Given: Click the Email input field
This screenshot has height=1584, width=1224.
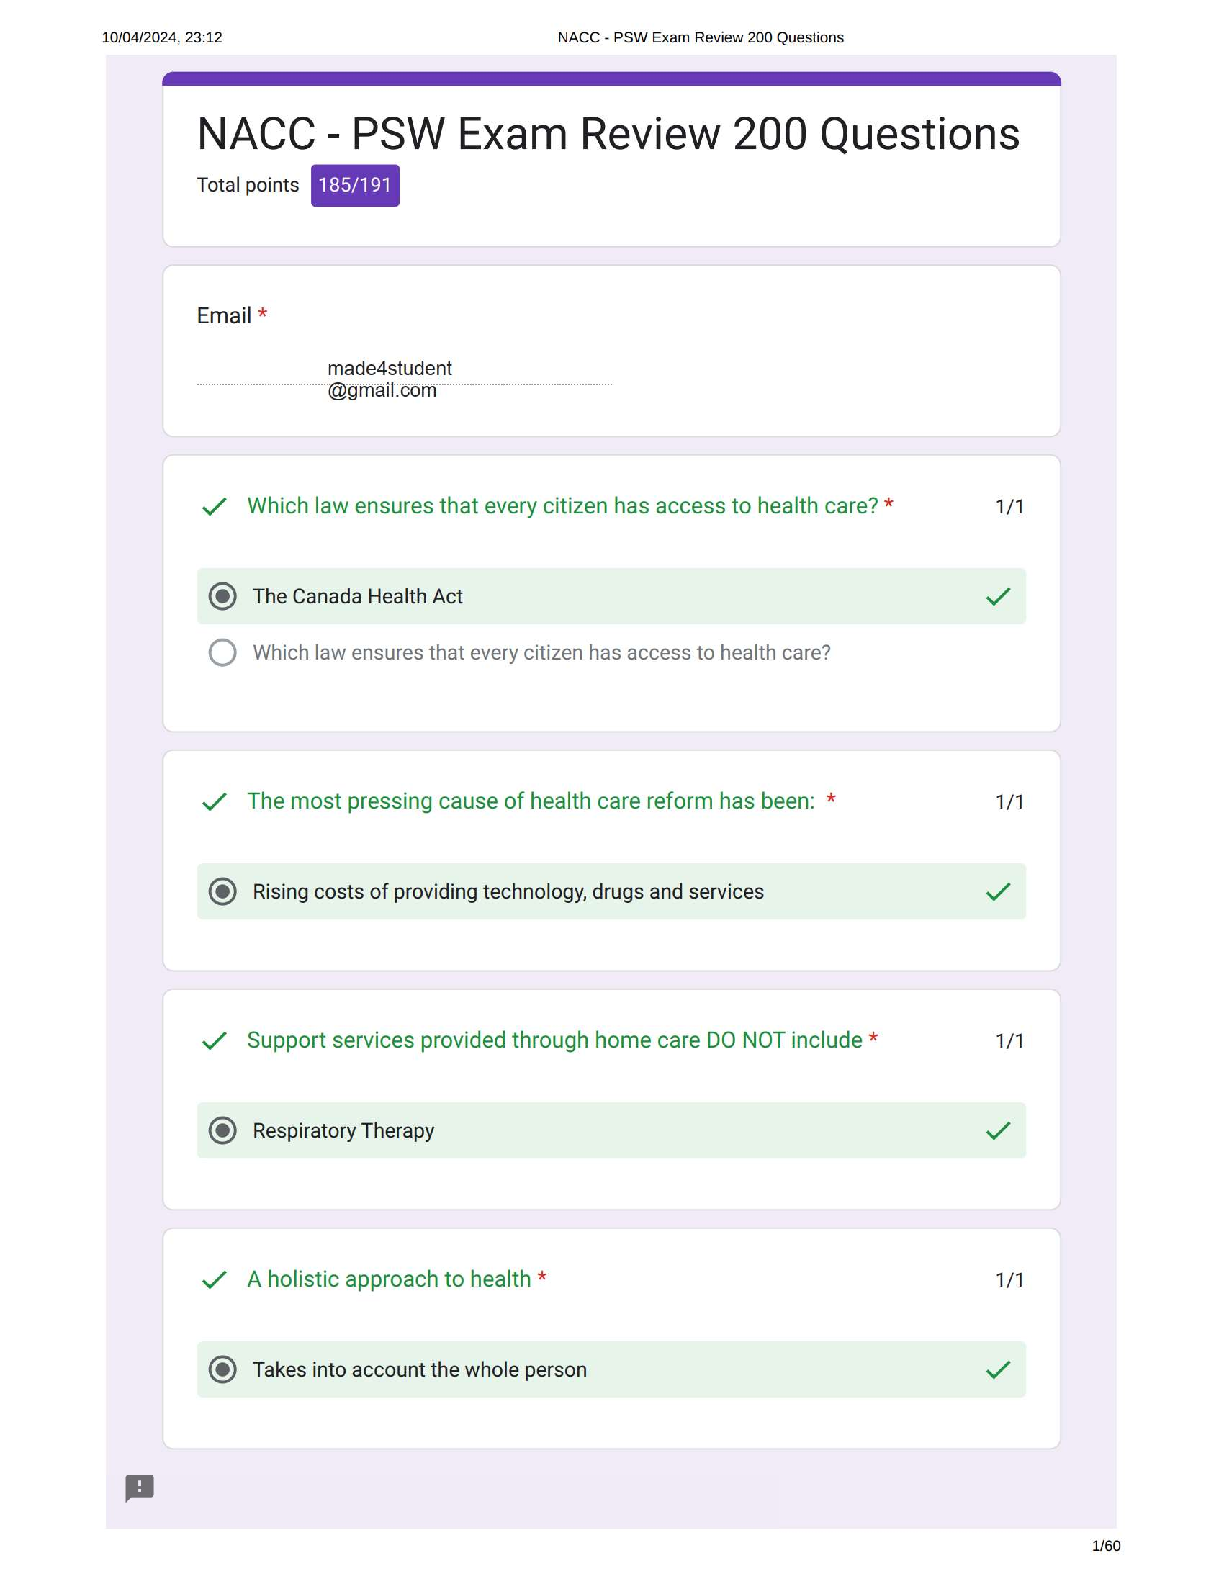Looking at the screenshot, I should click(x=404, y=379).
